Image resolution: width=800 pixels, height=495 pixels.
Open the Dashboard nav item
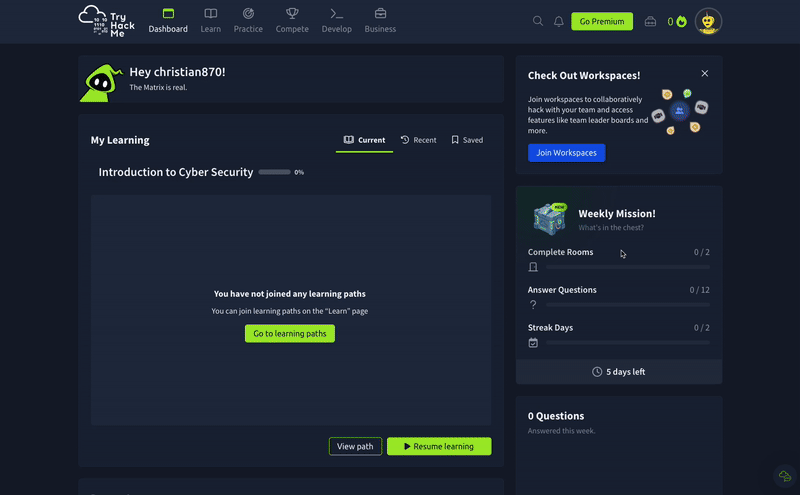pos(168,21)
